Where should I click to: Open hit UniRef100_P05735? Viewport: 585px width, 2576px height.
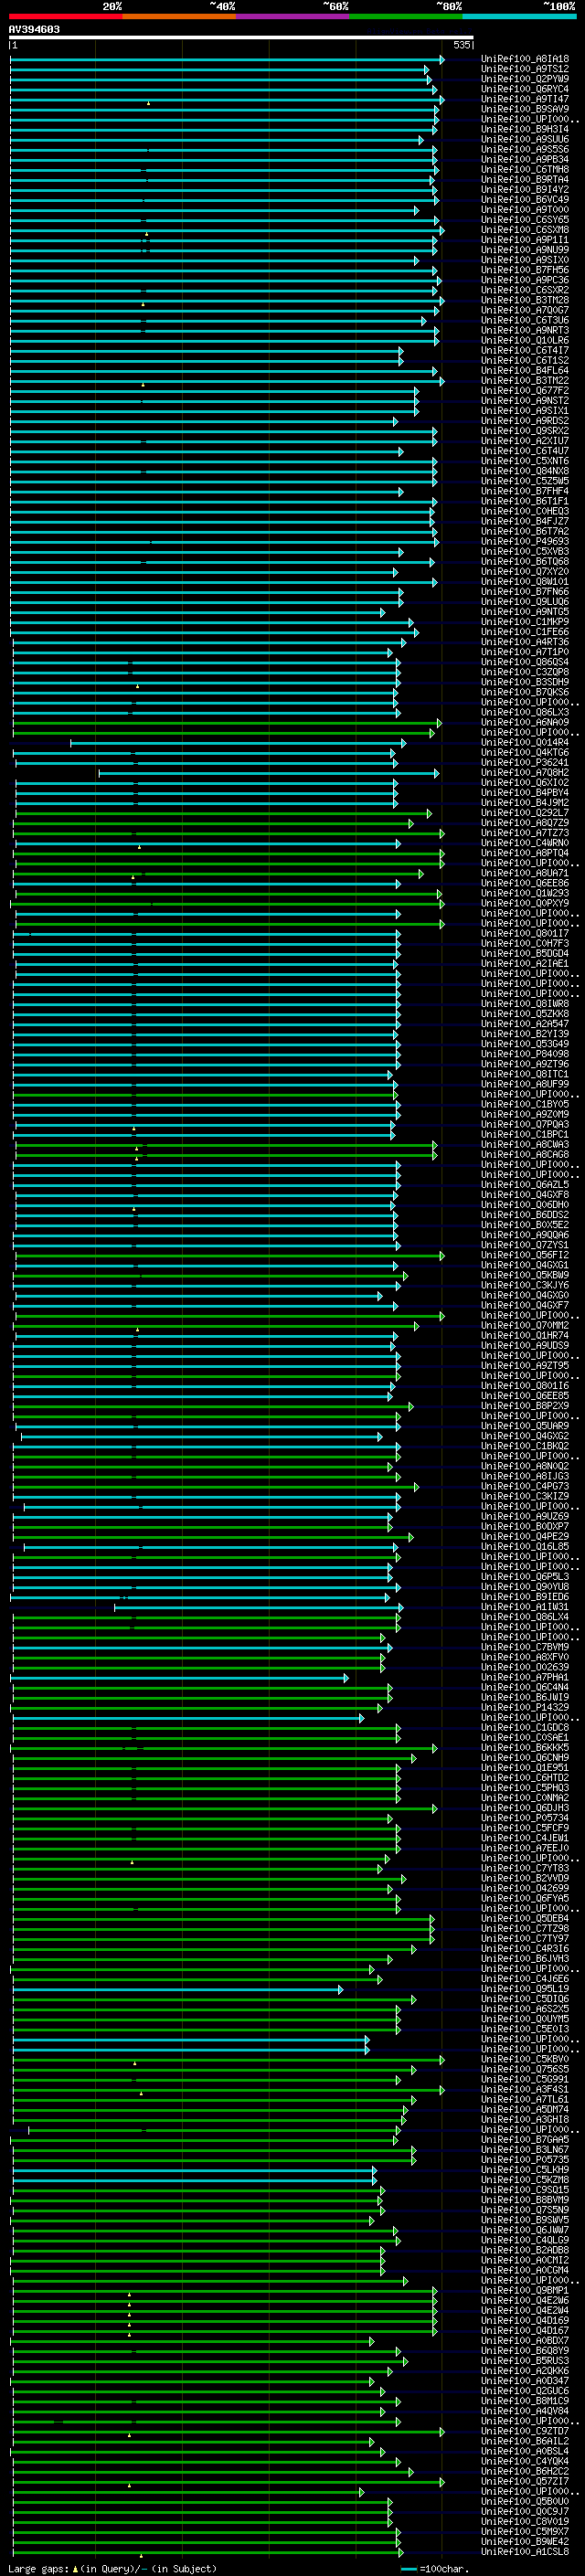525,2159
